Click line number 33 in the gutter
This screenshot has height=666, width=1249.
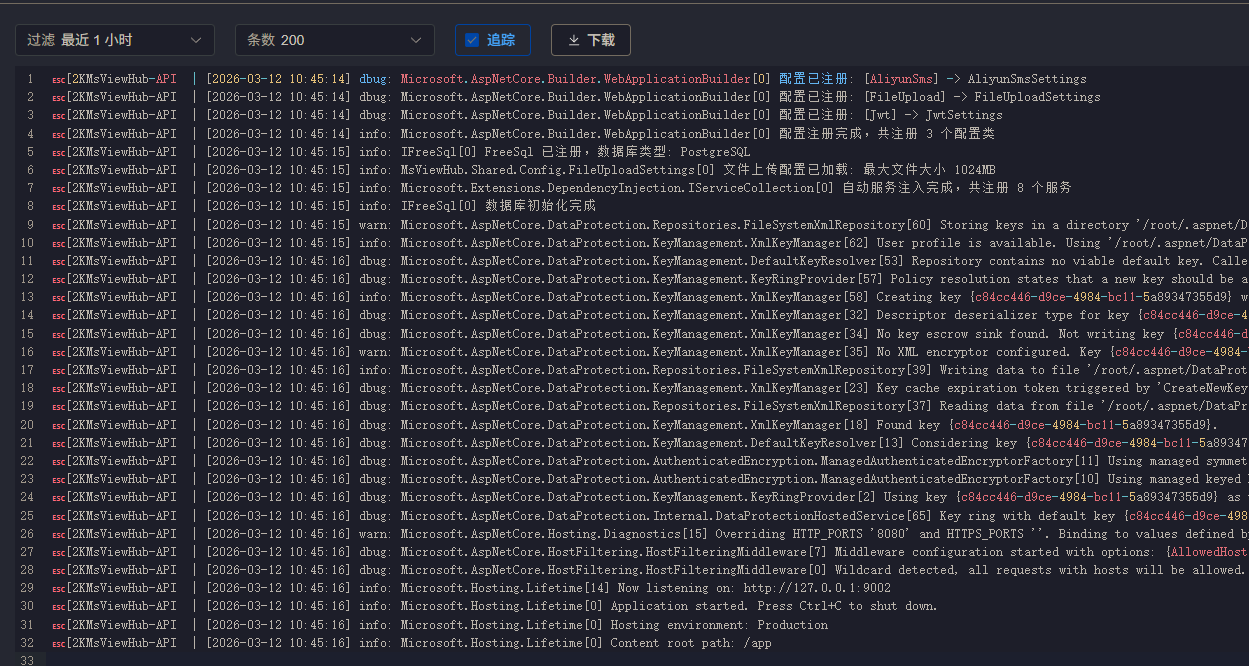coord(27,661)
